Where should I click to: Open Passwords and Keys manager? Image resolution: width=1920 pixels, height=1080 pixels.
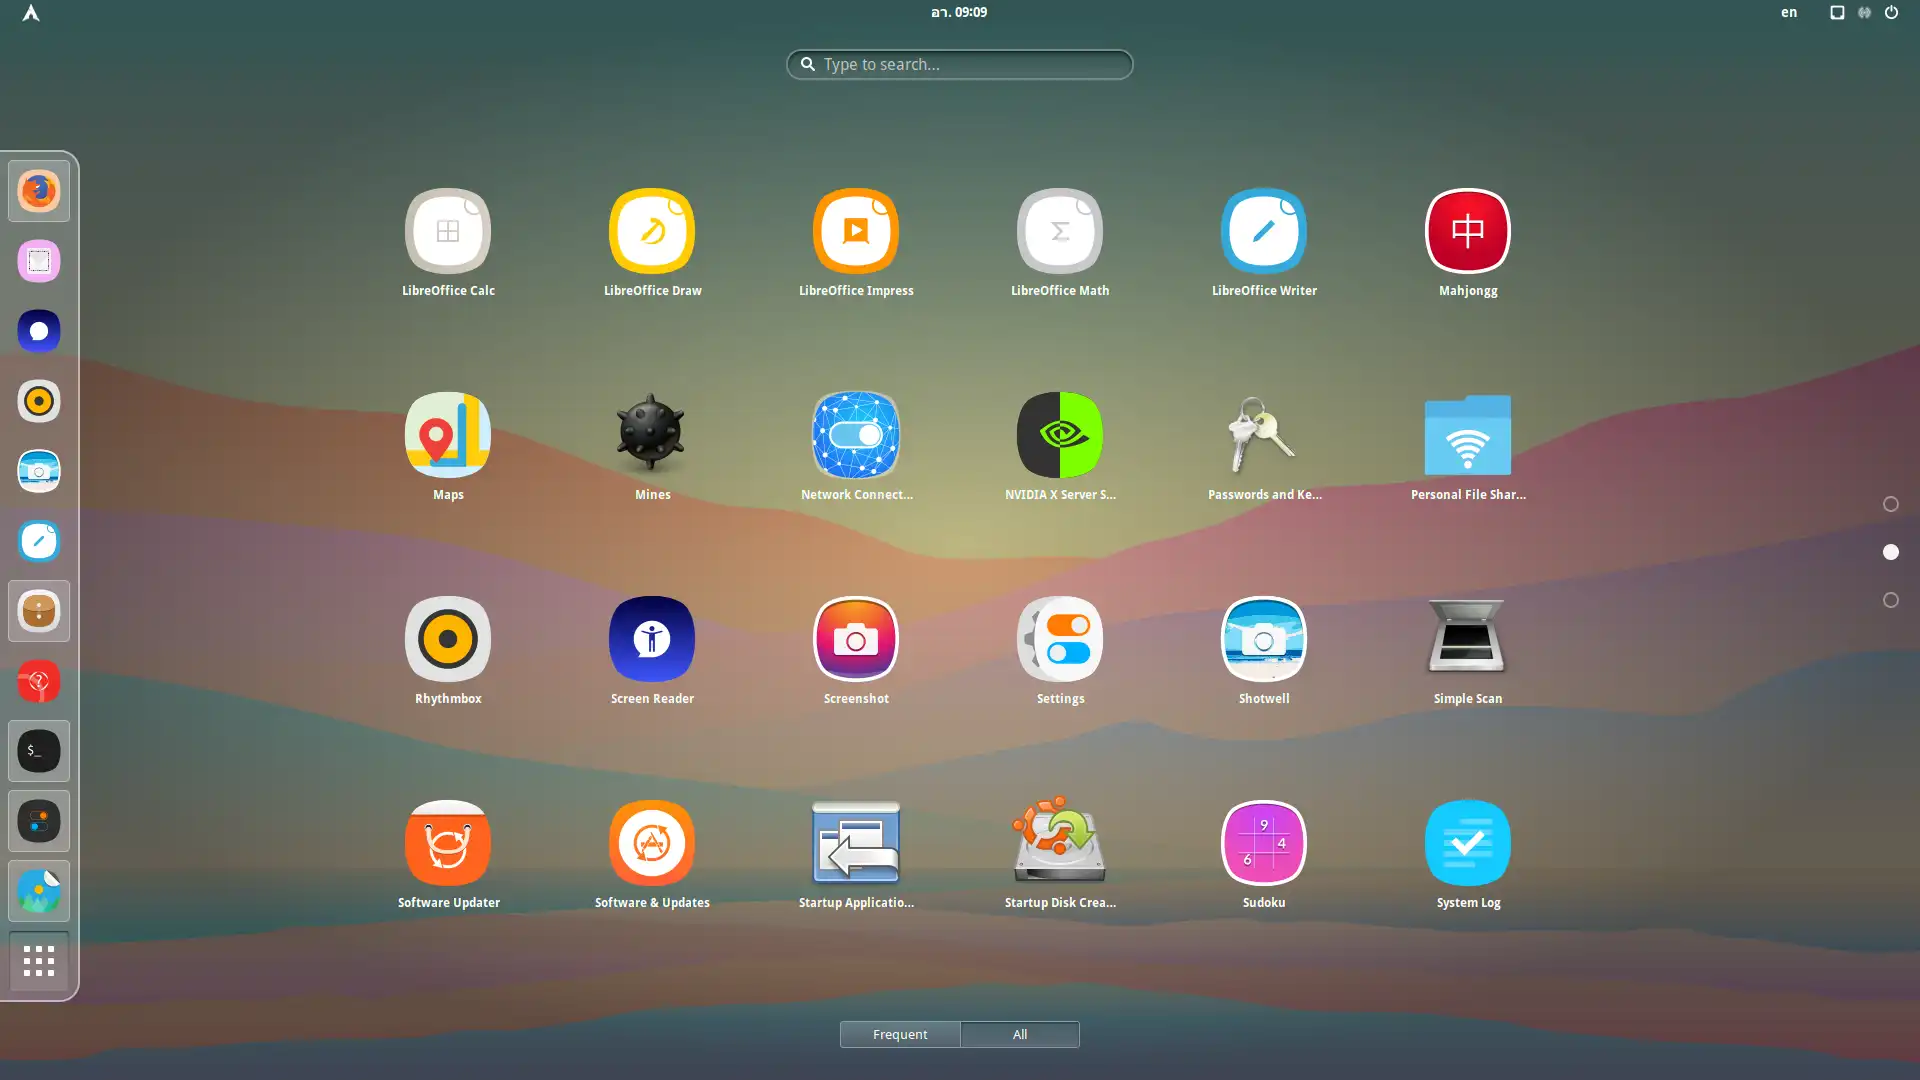tap(1263, 434)
